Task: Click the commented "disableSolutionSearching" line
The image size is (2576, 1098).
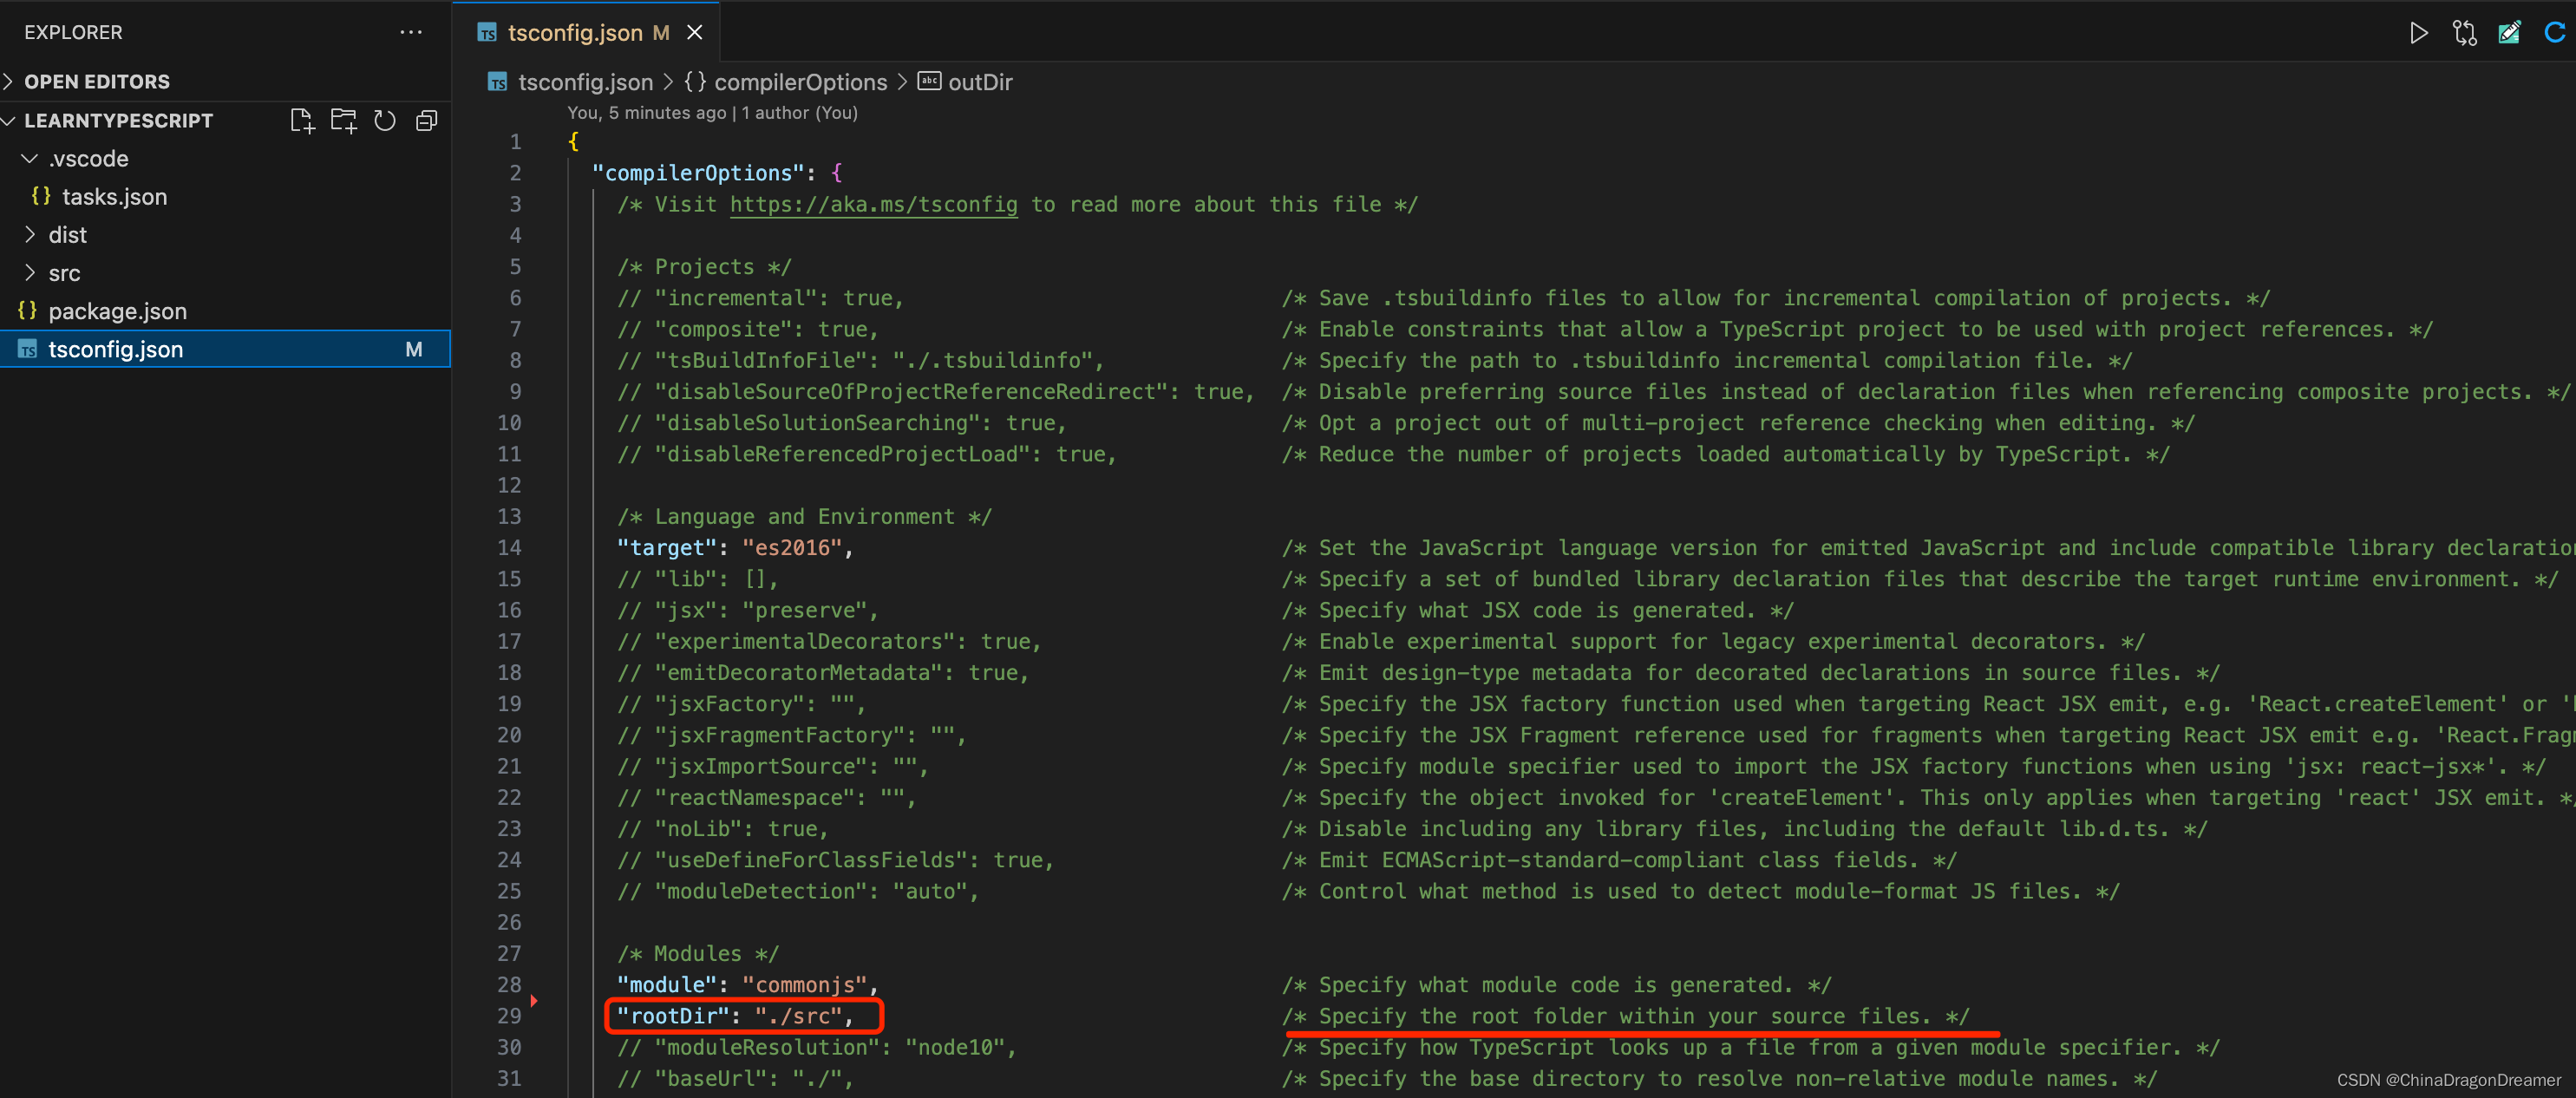Action: tap(842, 423)
